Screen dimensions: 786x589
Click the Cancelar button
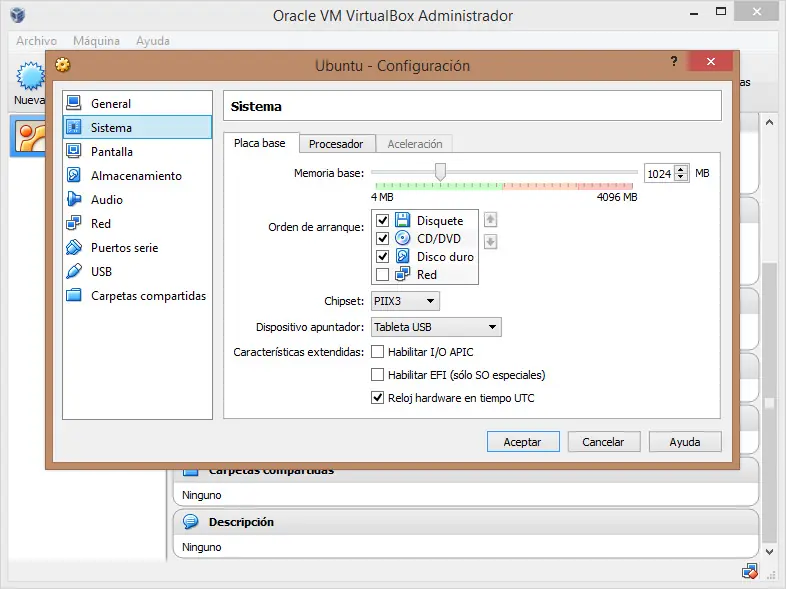coord(604,442)
